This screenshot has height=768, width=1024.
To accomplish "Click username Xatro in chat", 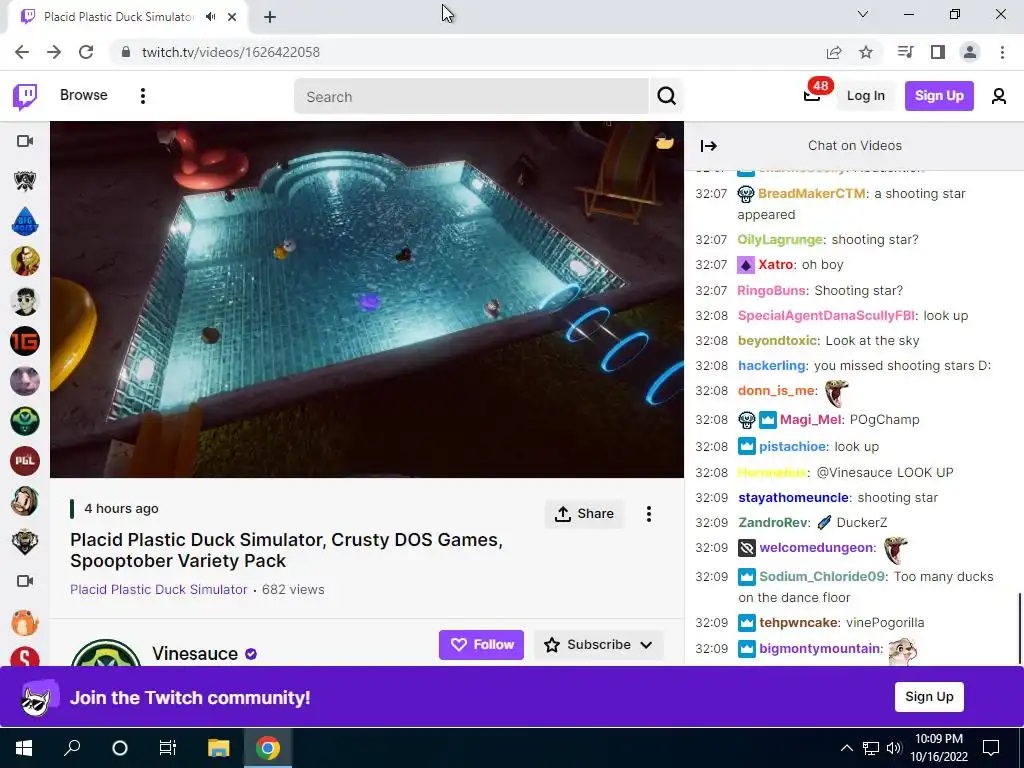I will (x=776, y=264).
